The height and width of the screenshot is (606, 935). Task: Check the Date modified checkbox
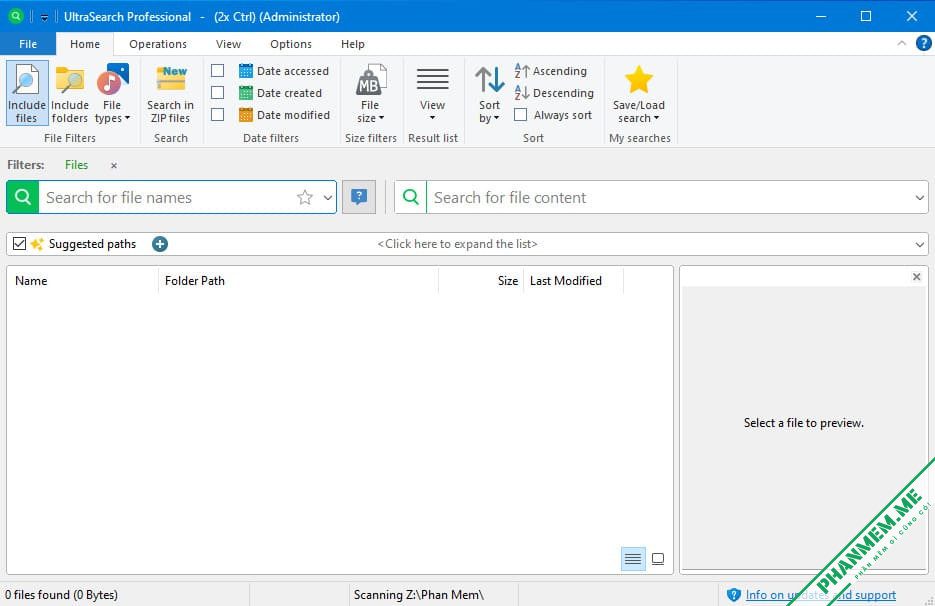(218, 115)
